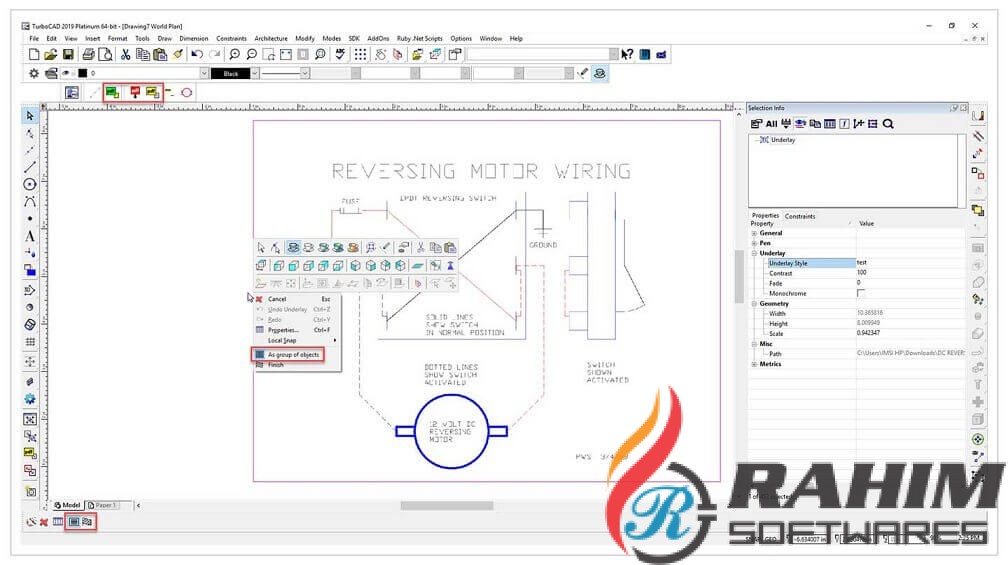Cut selection with the scissors icon

coord(126,55)
